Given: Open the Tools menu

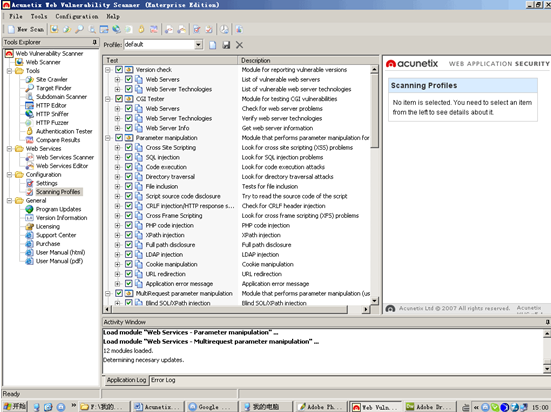Looking at the screenshot, I should tap(39, 17).
